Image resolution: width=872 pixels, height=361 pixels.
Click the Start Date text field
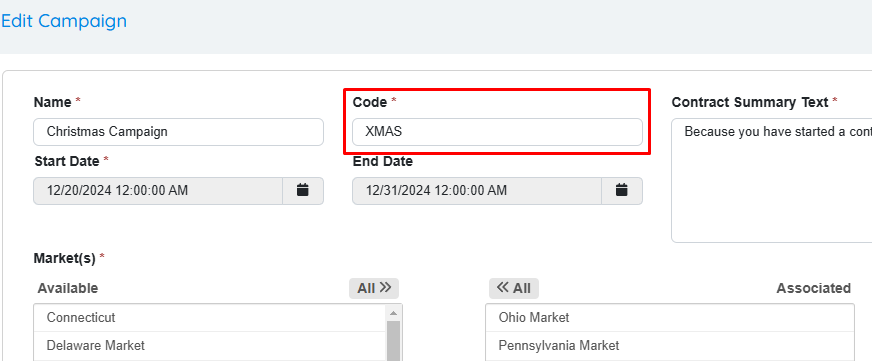point(158,191)
